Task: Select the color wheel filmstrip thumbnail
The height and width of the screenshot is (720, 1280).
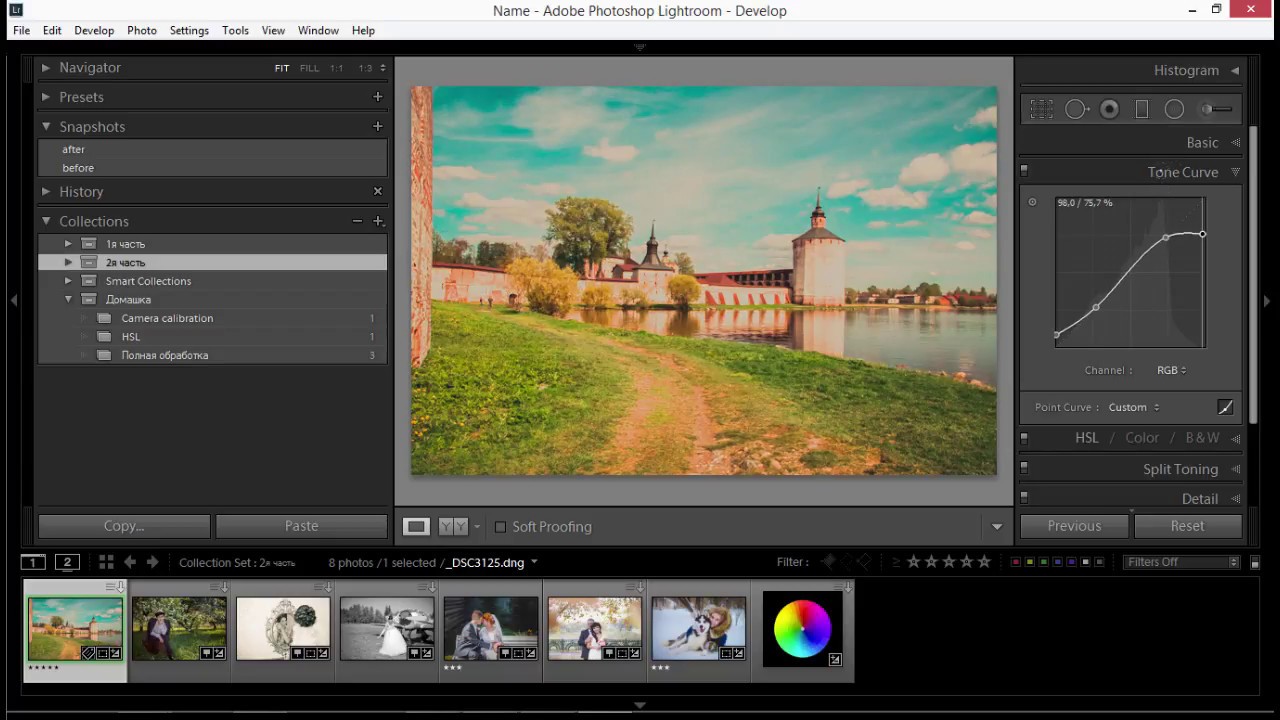Action: pyautogui.click(x=802, y=628)
